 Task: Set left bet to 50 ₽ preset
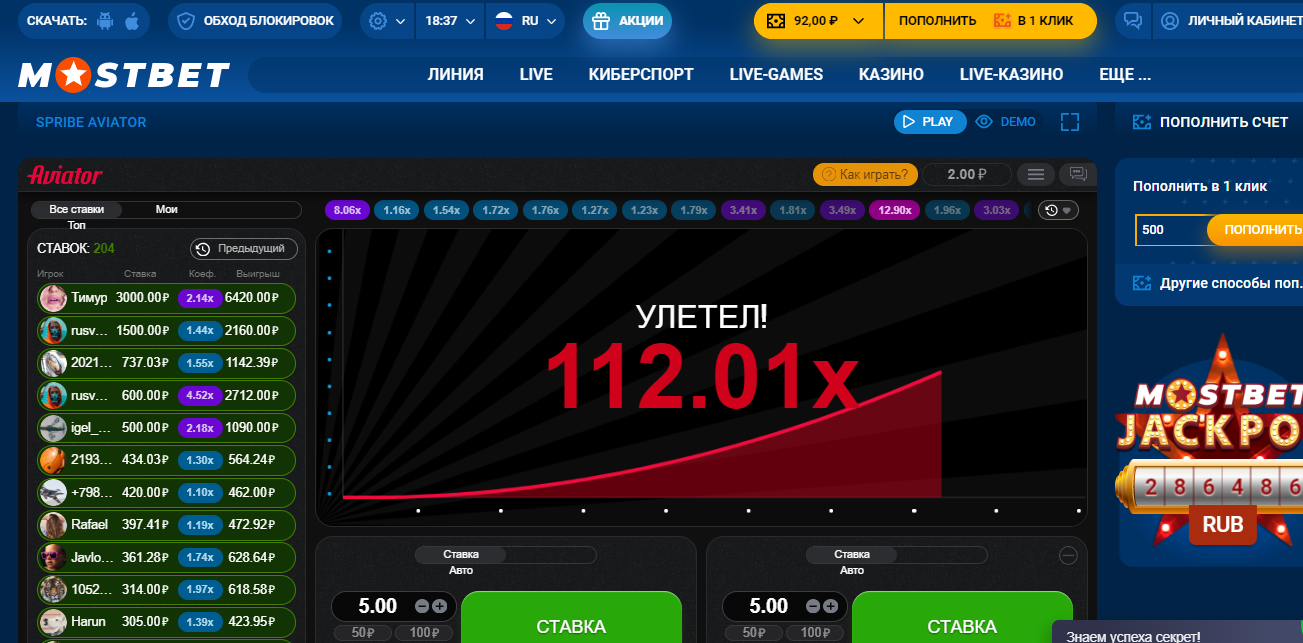point(362,632)
